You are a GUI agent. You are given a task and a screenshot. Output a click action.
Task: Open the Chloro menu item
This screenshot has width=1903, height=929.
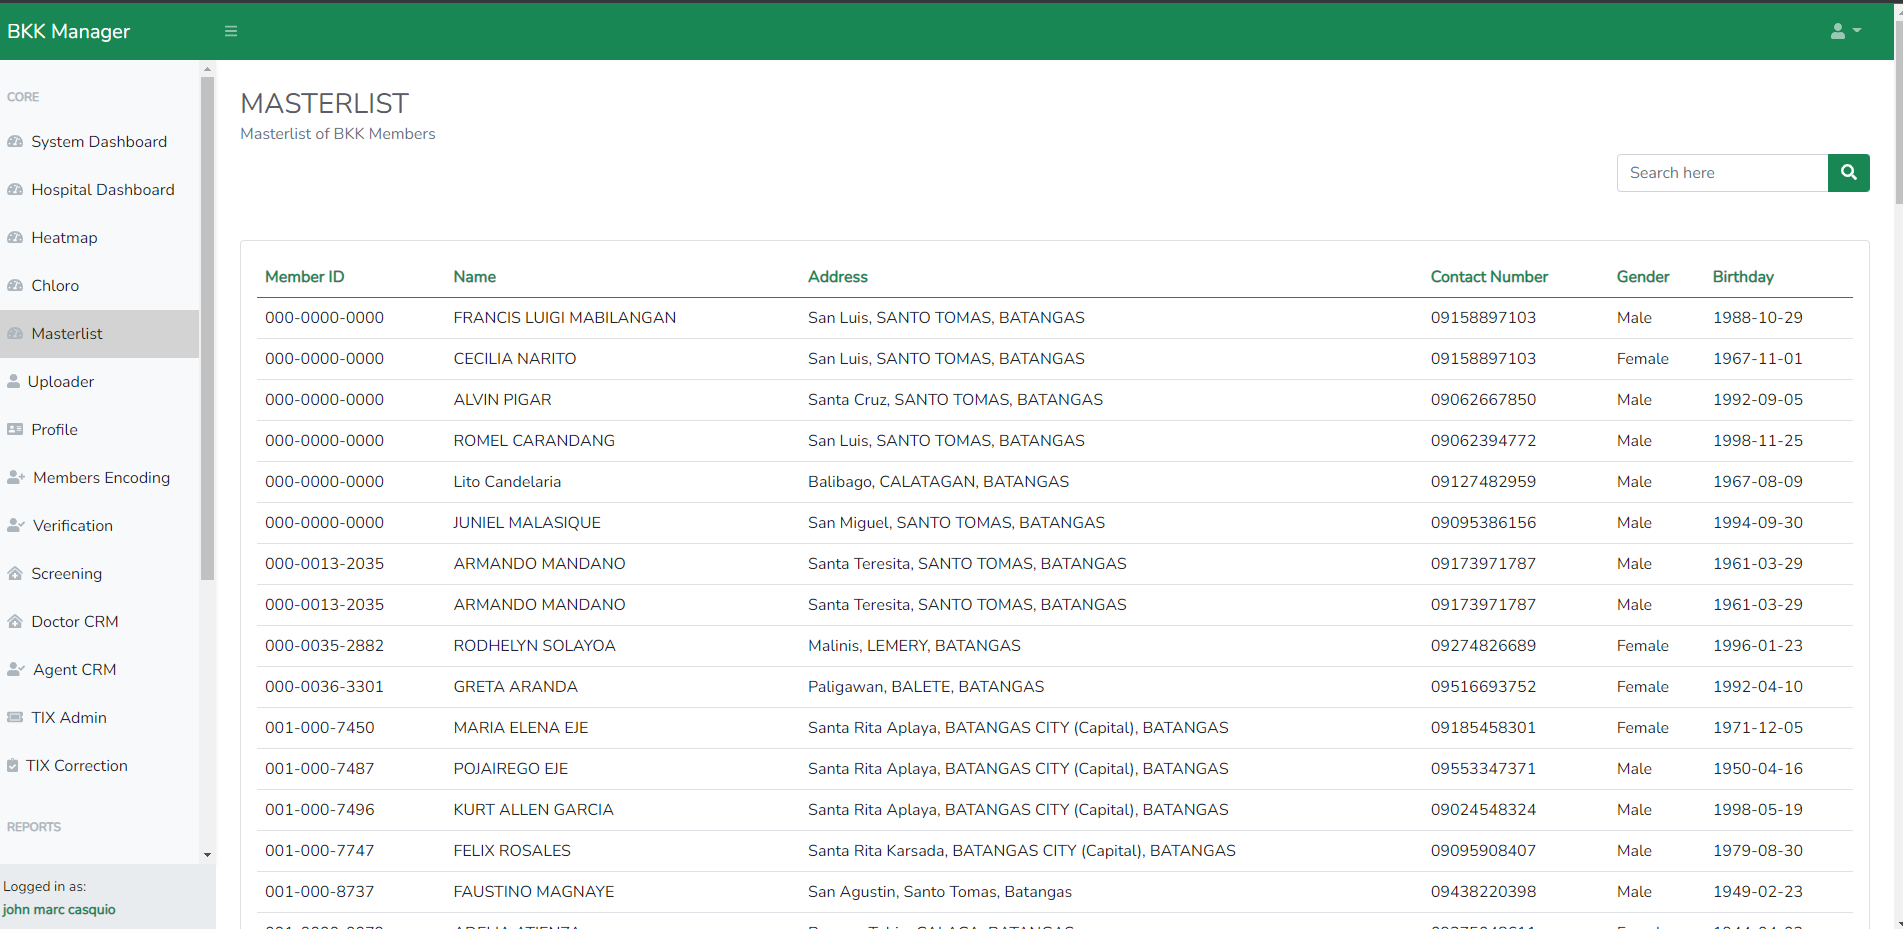coord(55,286)
